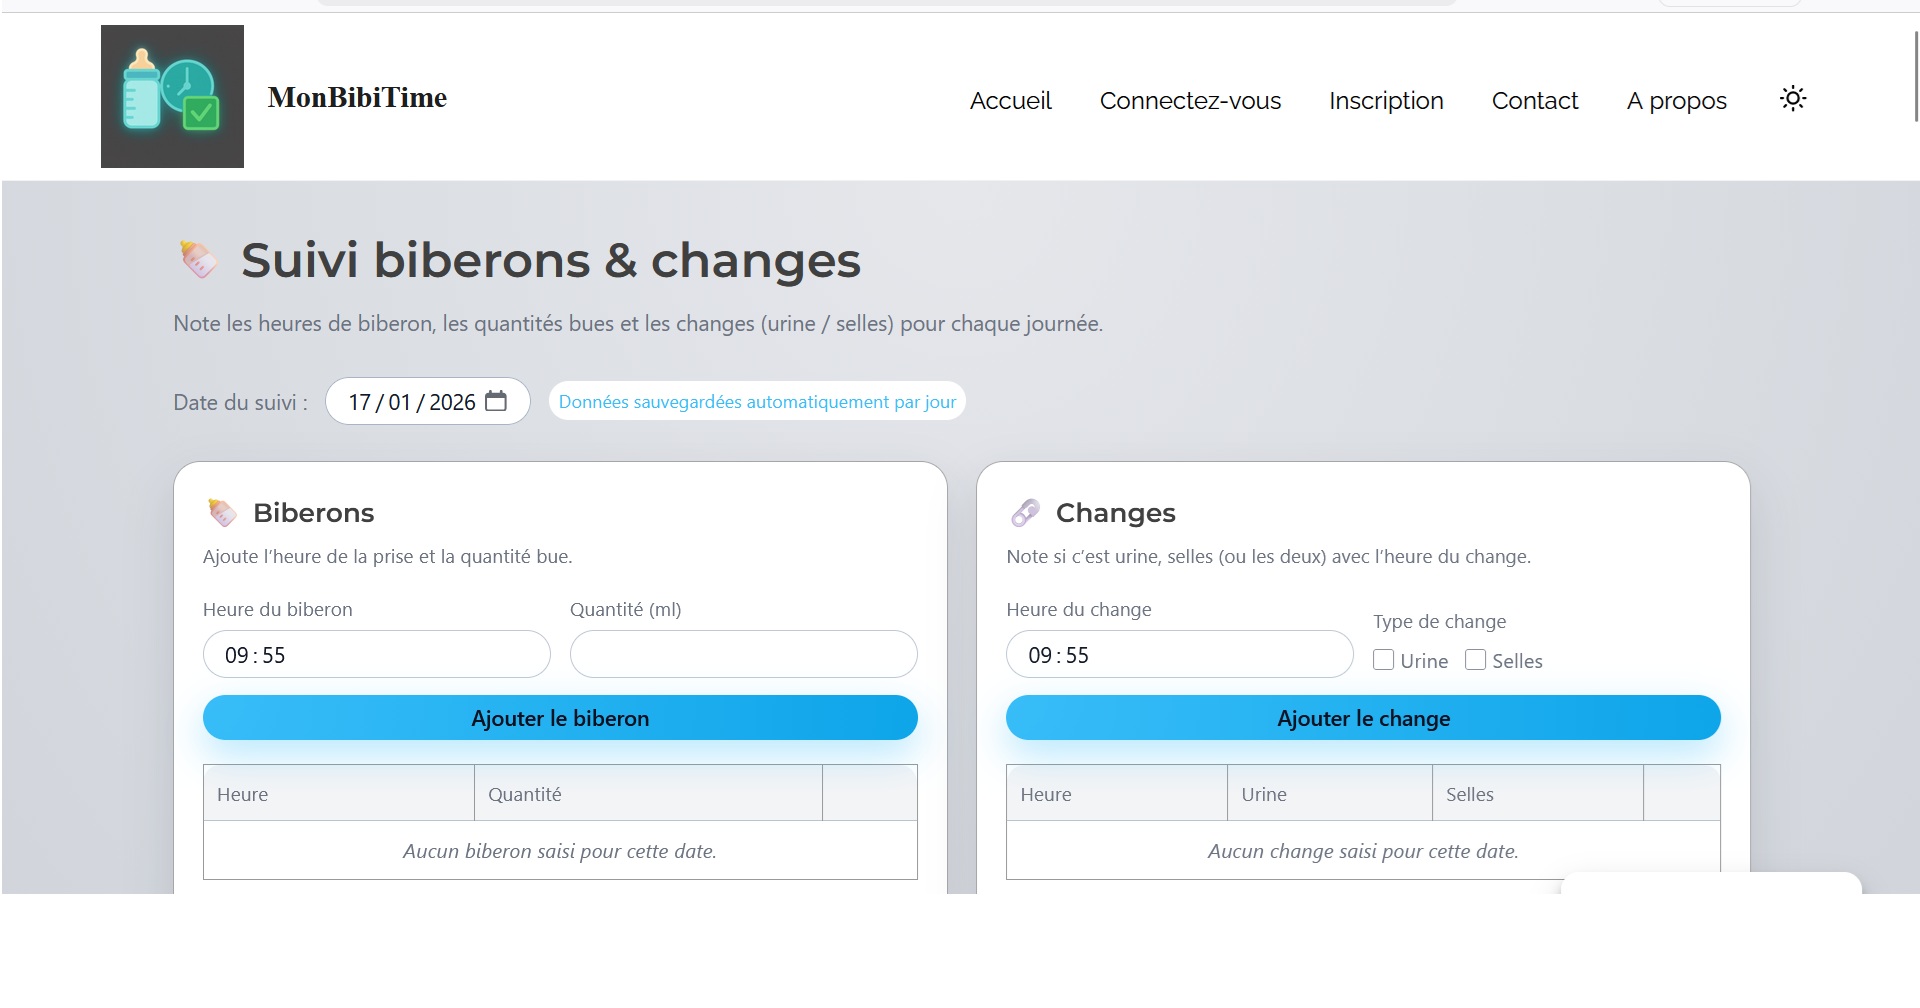
Task: Click the safety pin icon next to Changes
Action: pos(1025,513)
